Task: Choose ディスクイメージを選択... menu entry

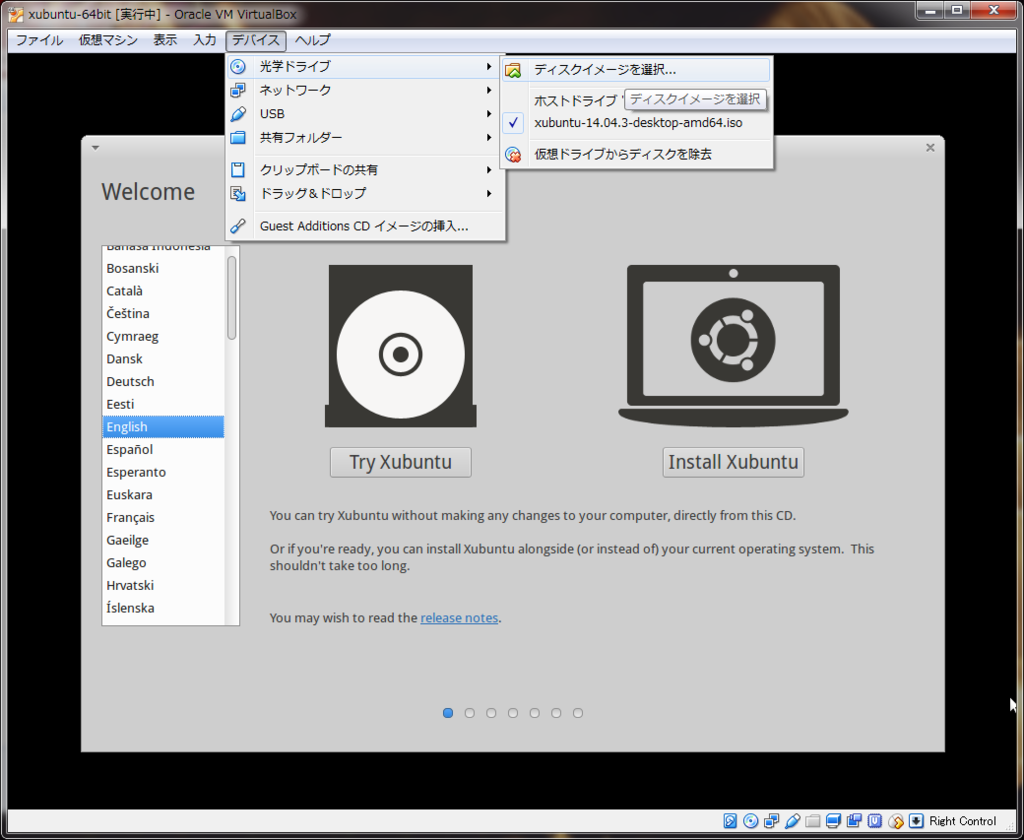Action: (637, 70)
